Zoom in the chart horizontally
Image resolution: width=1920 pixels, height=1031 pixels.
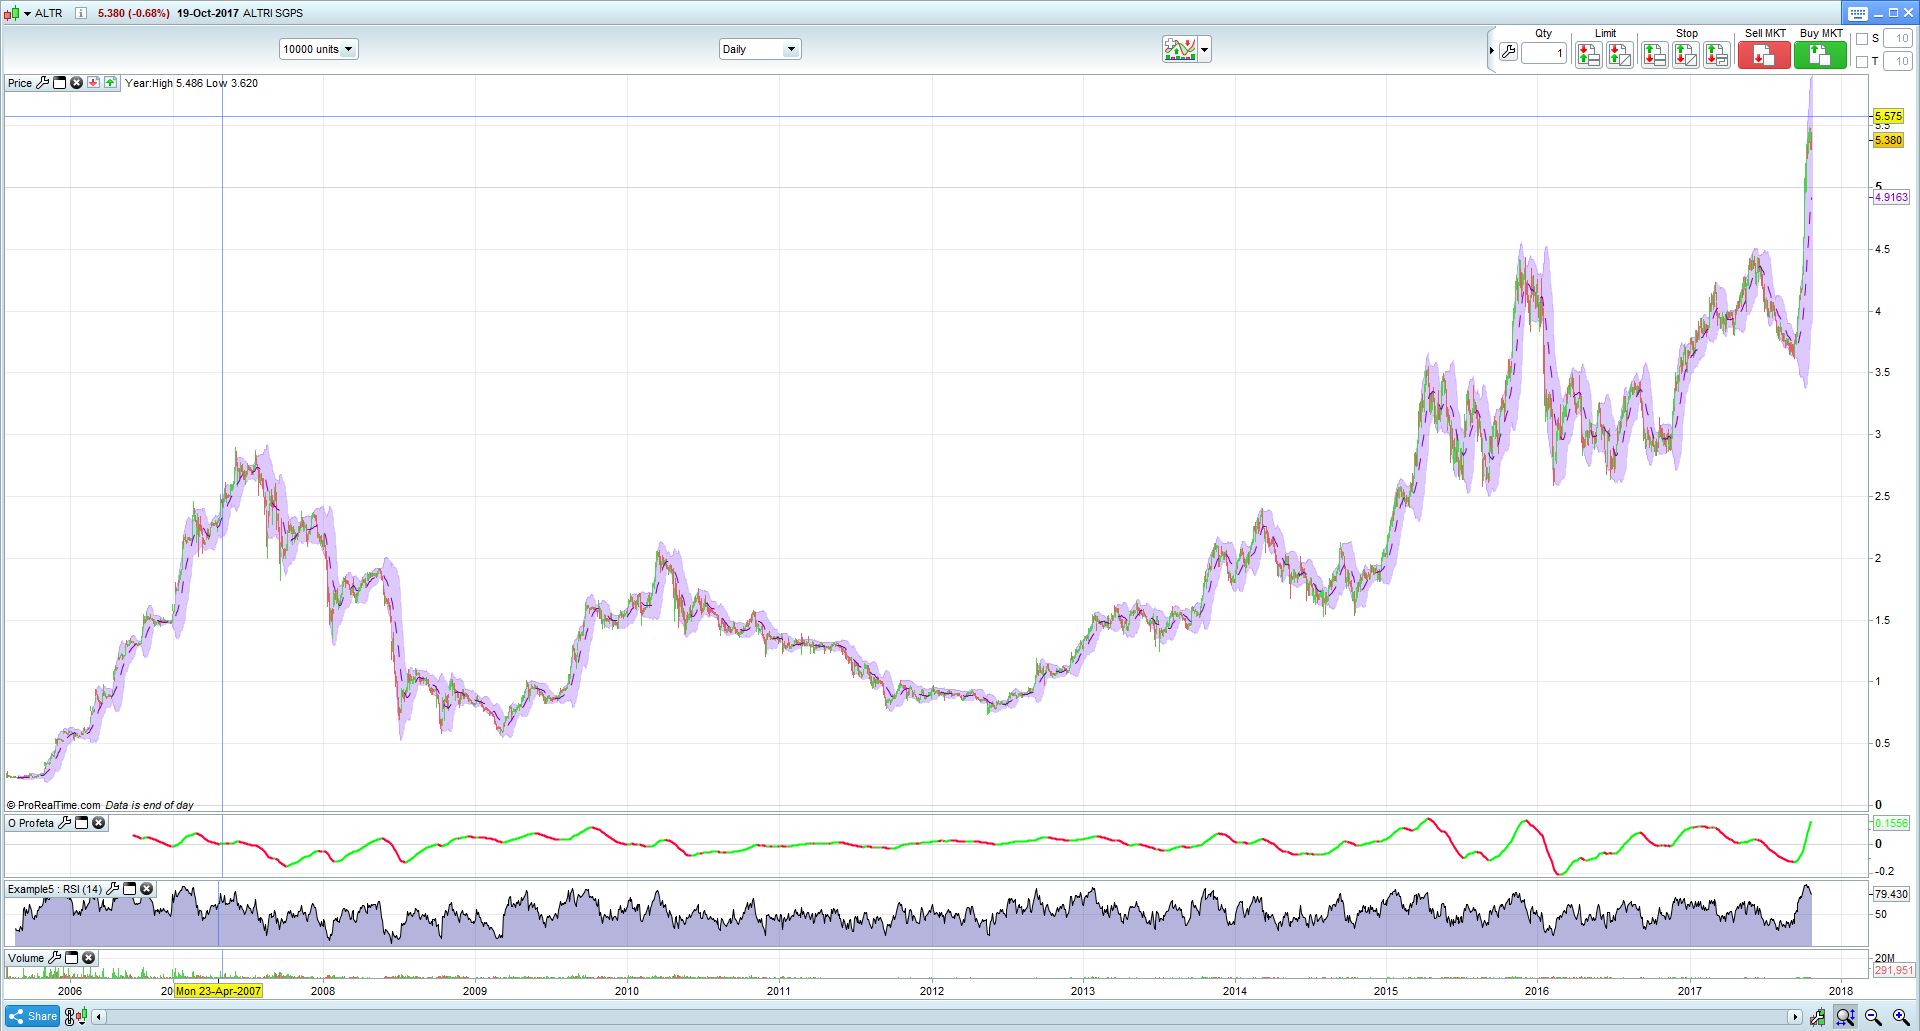(1901, 1017)
